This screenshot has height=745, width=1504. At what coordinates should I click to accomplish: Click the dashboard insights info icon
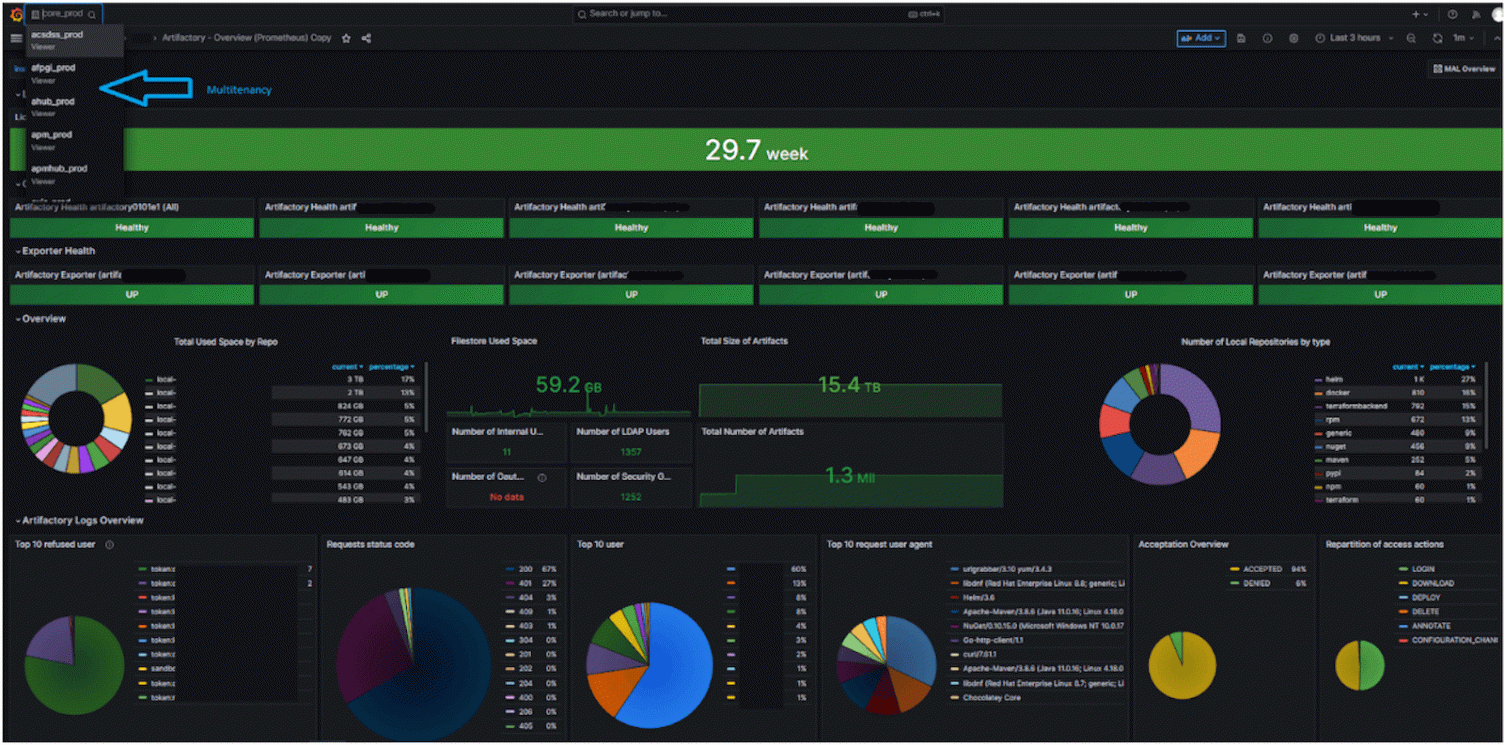tap(1267, 38)
